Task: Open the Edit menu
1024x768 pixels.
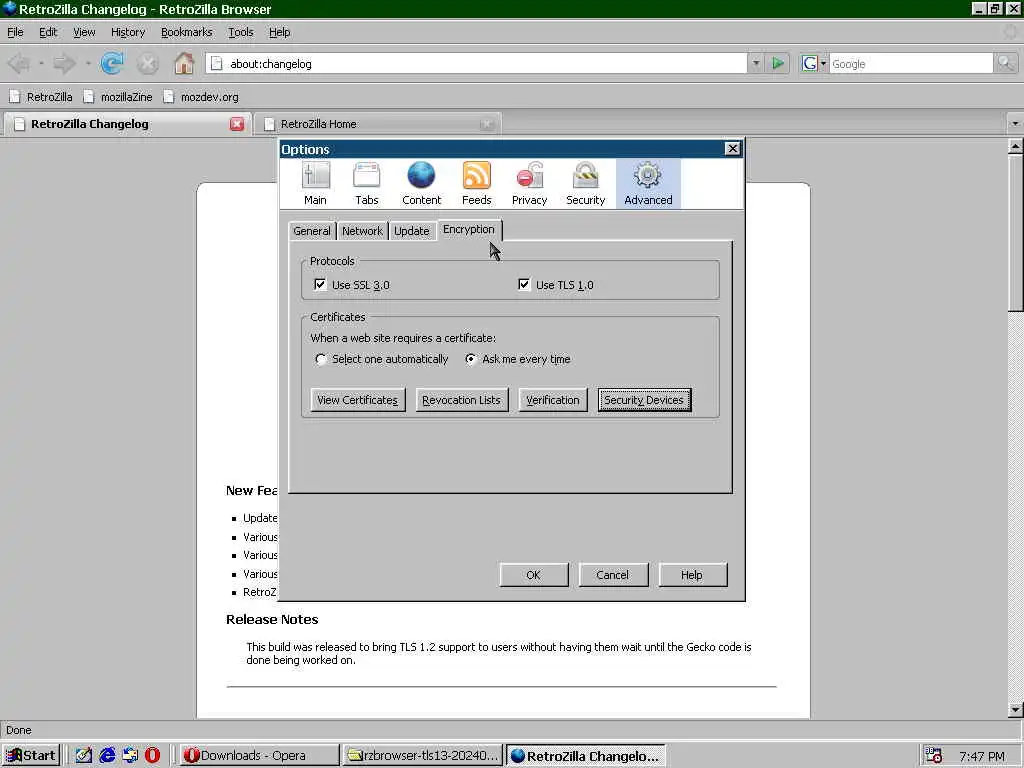Action: pos(48,32)
